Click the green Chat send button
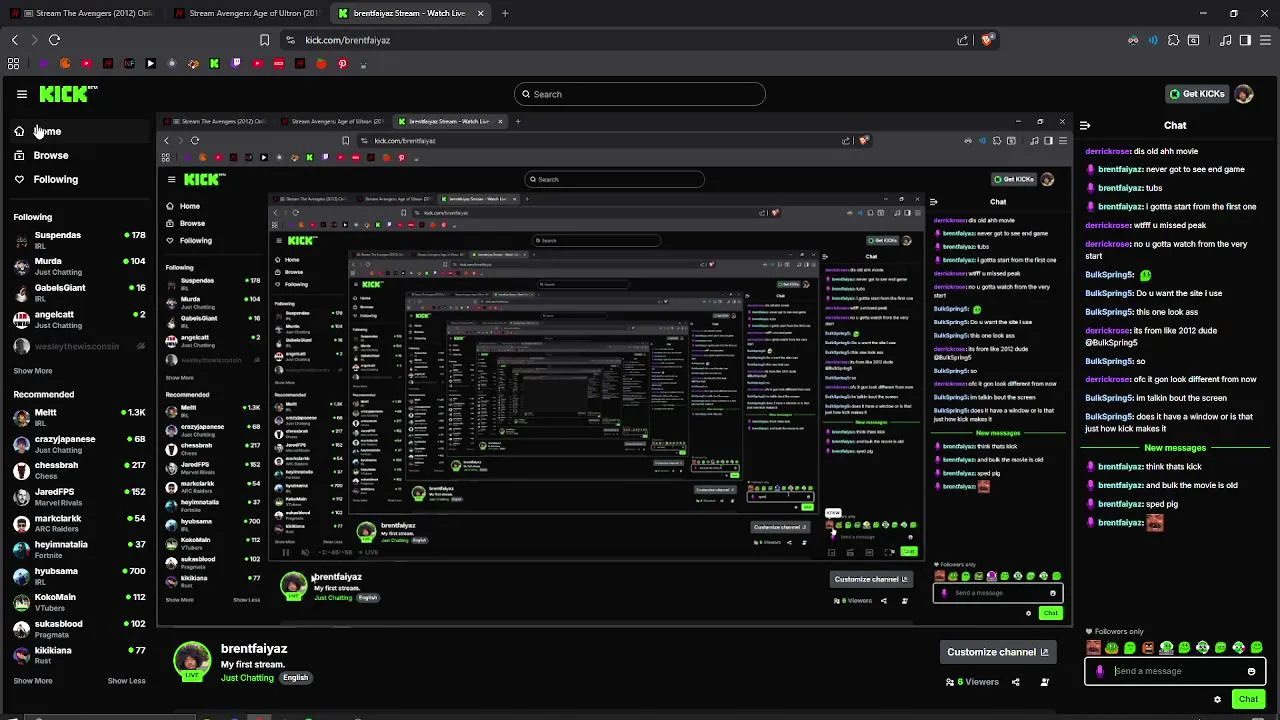Viewport: 1280px width, 720px height. tap(1248, 699)
